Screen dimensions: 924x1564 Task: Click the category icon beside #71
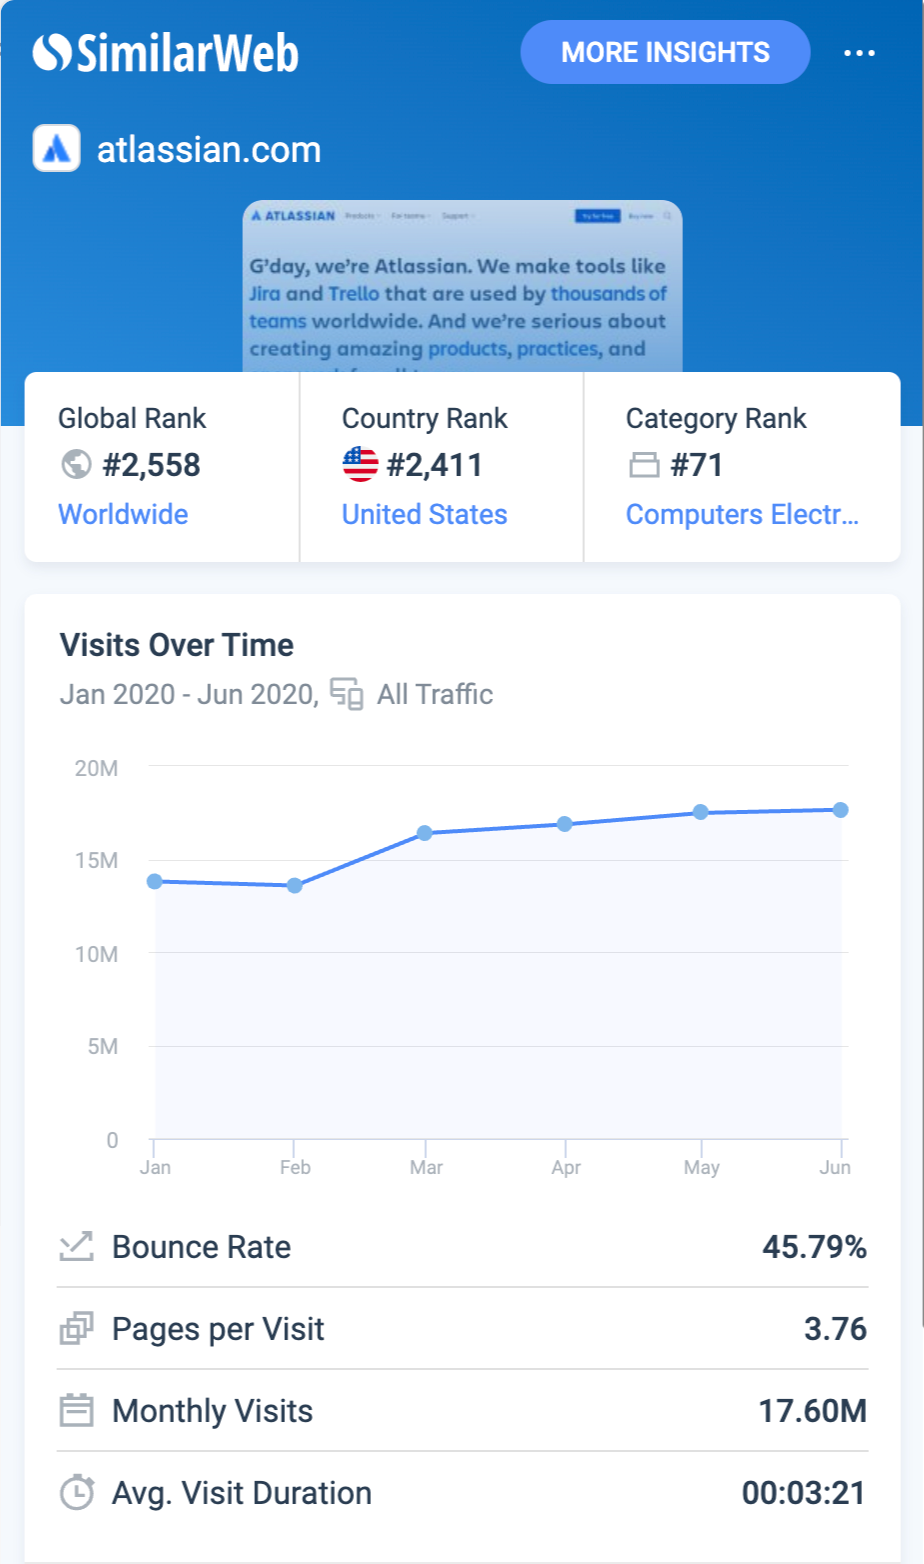644,465
